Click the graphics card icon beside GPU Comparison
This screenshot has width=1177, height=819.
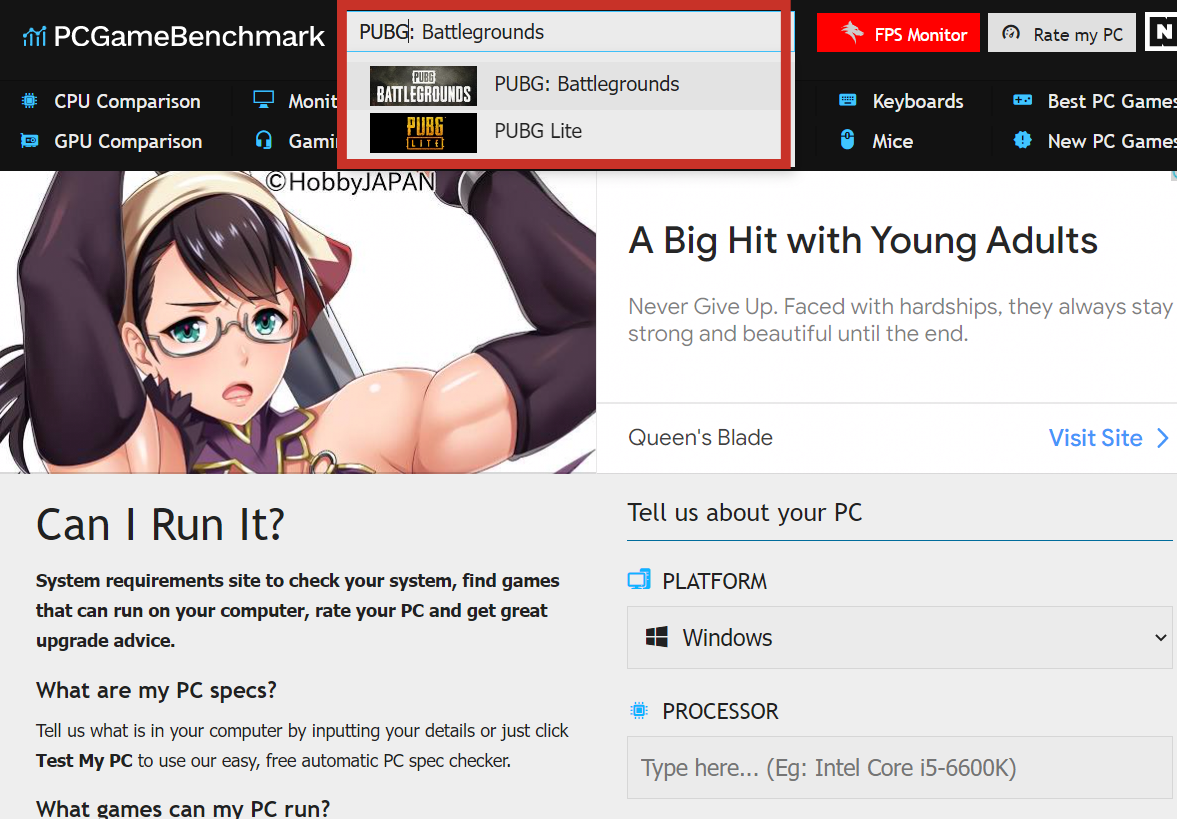(29, 140)
